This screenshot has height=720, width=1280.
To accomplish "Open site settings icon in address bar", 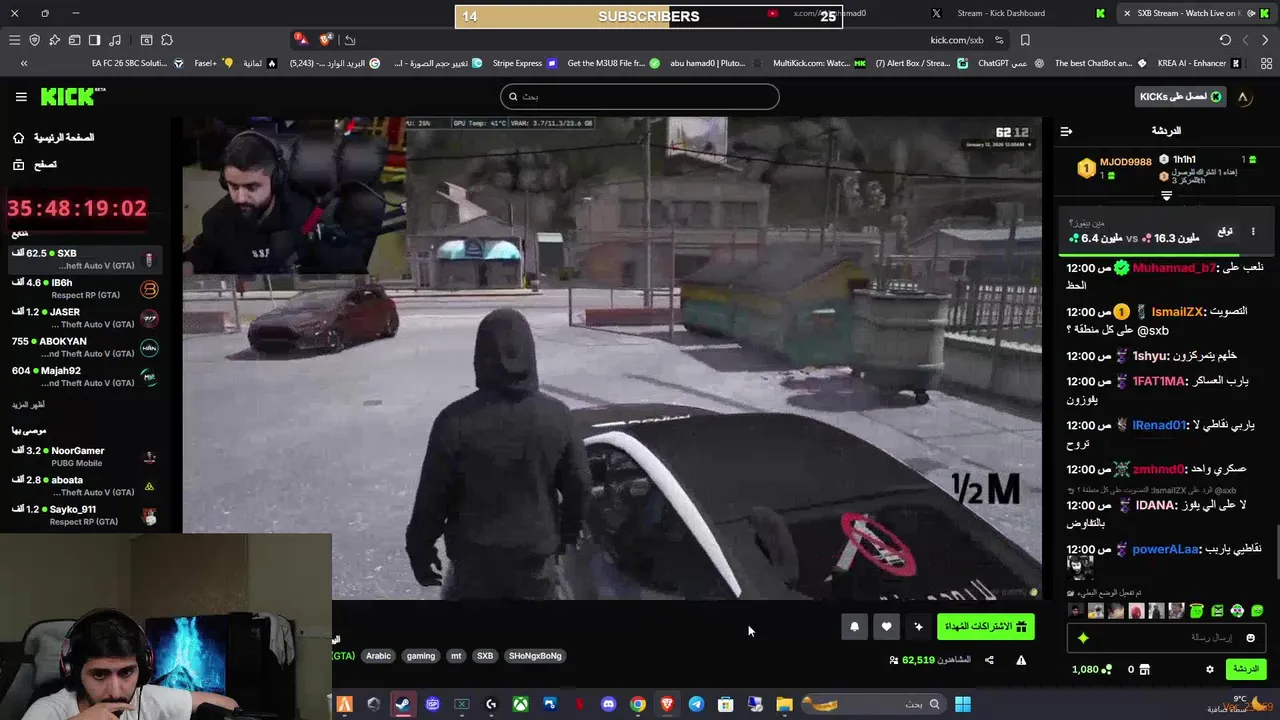I will coord(999,40).
